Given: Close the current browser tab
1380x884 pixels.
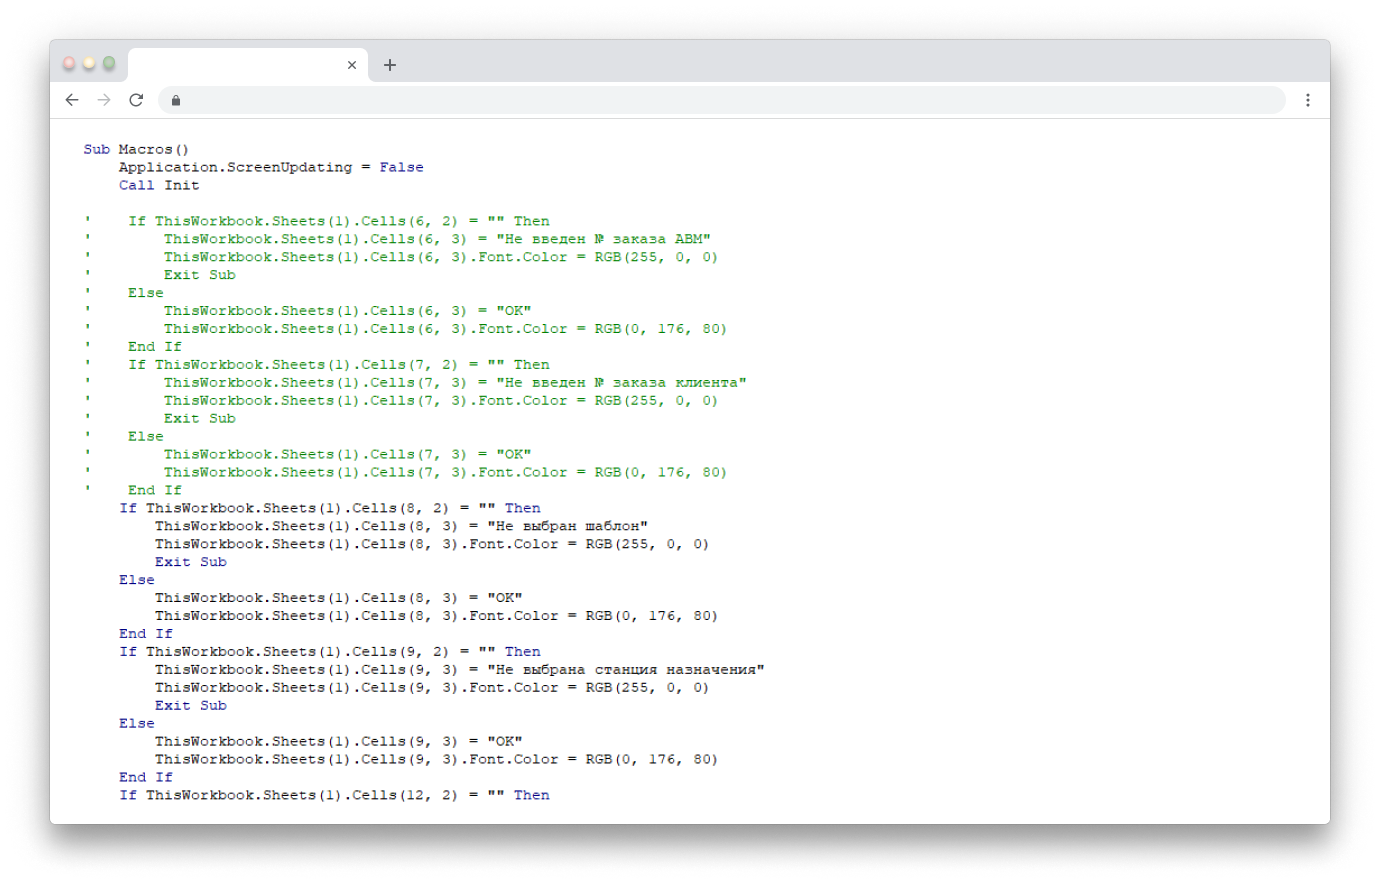Looking at the screenshot, I should (352, 65).
